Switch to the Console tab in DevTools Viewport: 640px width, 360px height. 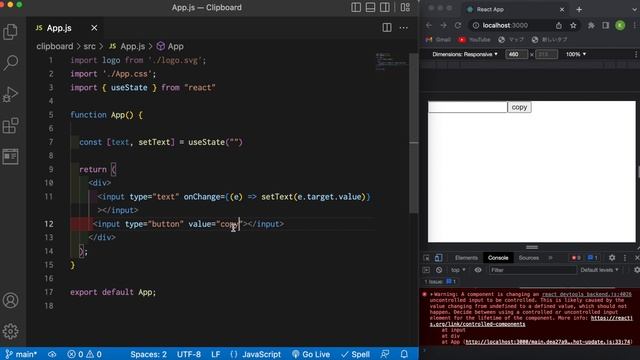point(498,258)
